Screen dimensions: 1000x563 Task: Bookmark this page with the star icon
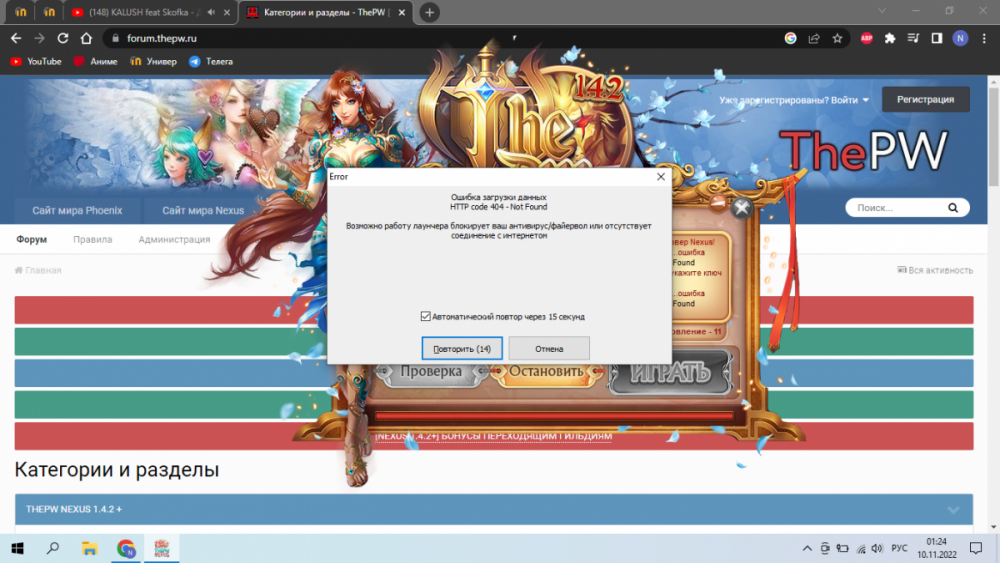pos(837,38)
